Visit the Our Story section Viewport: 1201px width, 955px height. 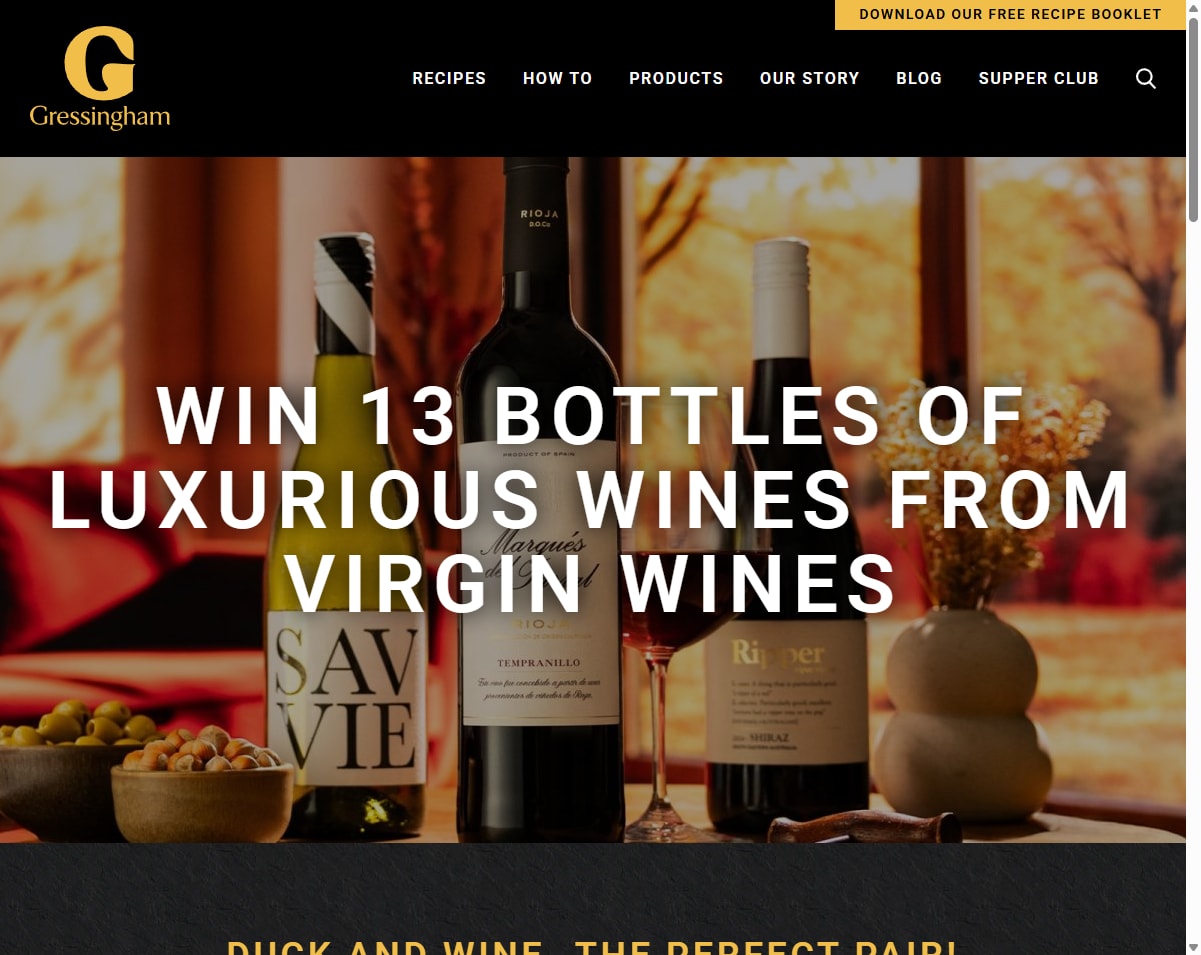(810, 78)
